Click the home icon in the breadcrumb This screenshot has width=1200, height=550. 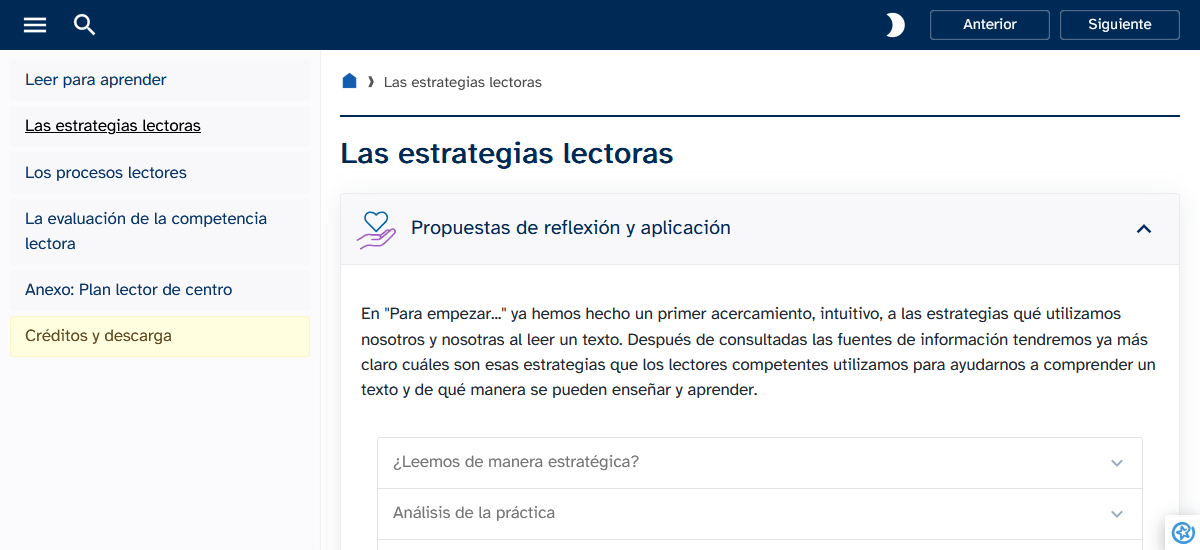coord(349,81)
